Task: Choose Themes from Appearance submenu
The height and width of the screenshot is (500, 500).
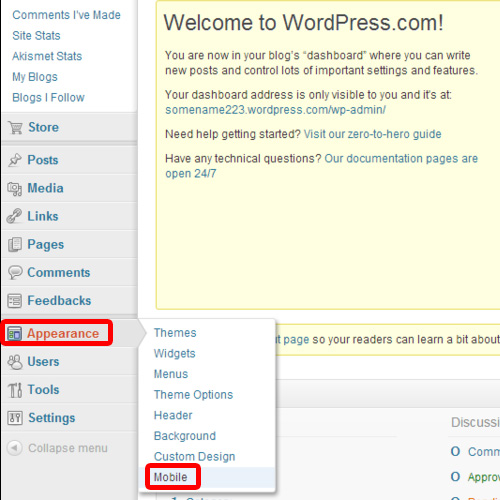Action: (175, 333)
